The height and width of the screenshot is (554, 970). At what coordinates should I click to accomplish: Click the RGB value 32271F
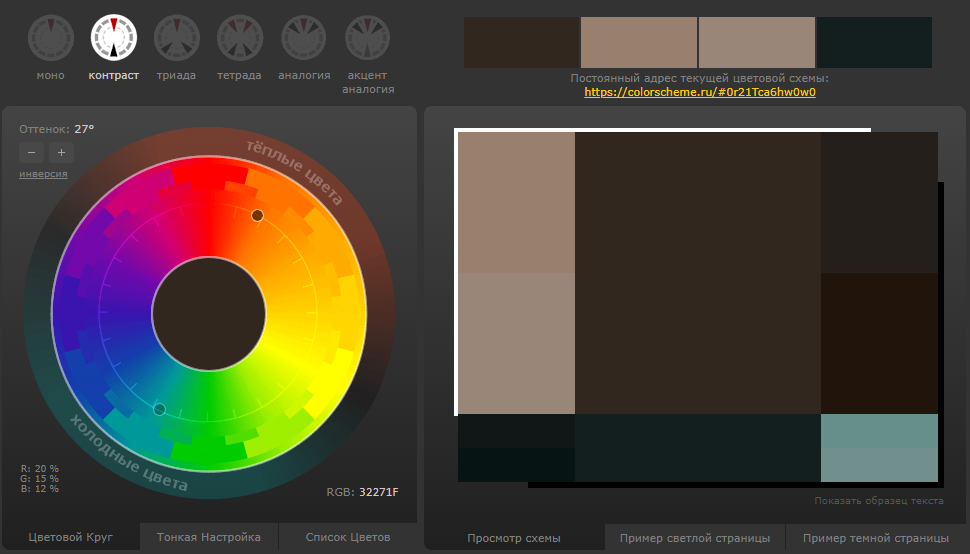pos(379,492)
